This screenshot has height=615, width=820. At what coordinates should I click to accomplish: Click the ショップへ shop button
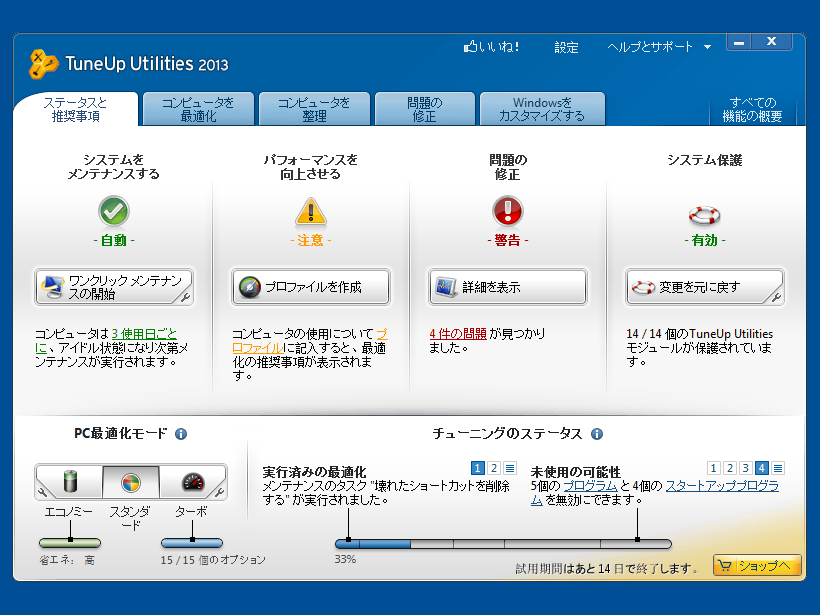point(757,565)
